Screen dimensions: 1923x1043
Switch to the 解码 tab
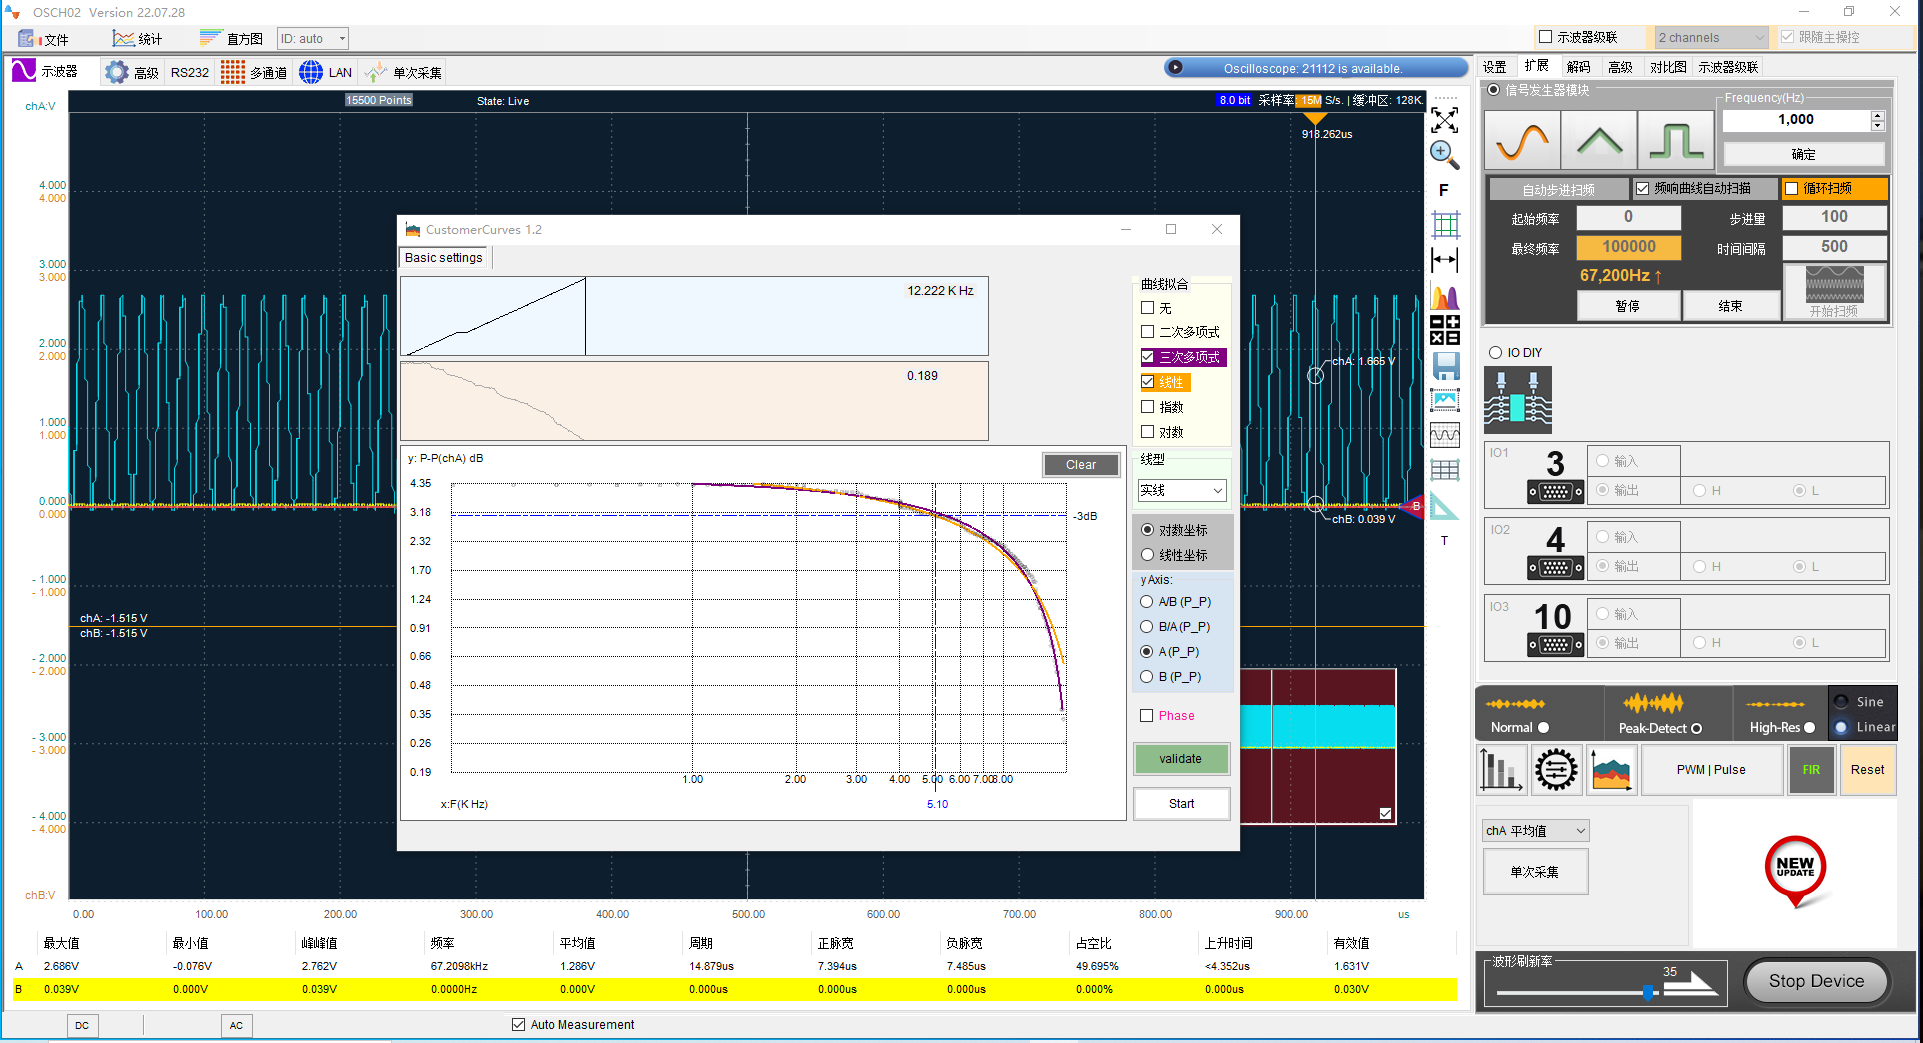tap(1579, 67)
